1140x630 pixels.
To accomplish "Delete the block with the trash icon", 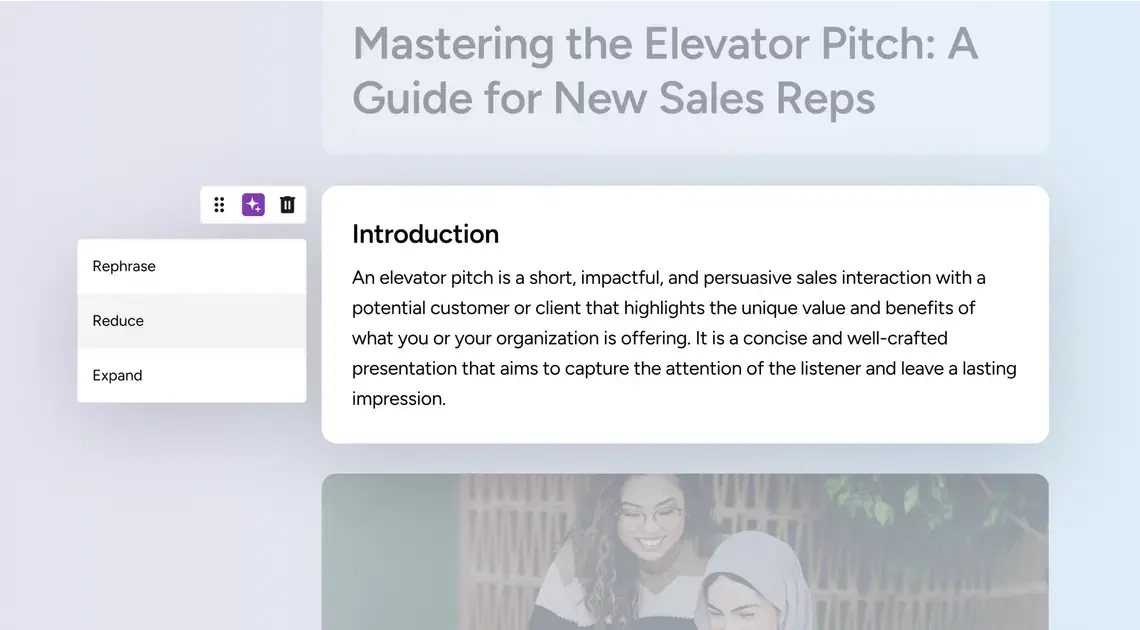I will (287, 205).
